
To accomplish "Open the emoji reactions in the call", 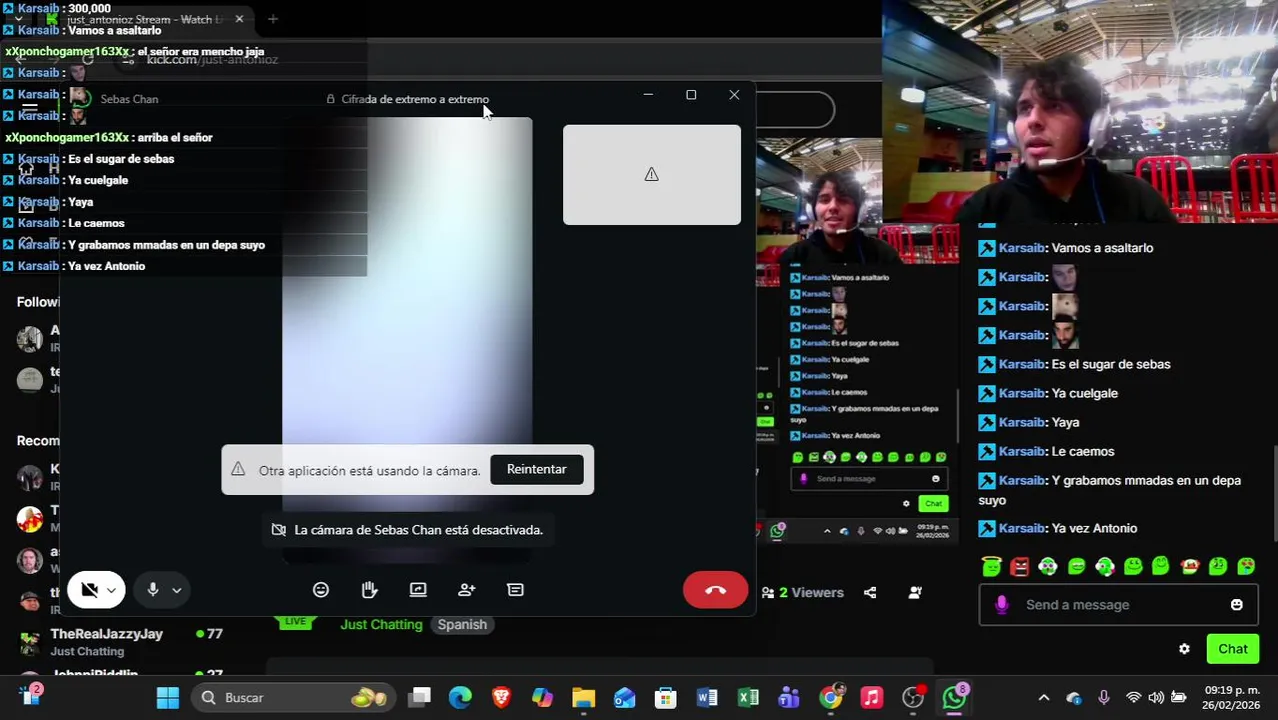I will pyautogui.click(x=321, y=590).
